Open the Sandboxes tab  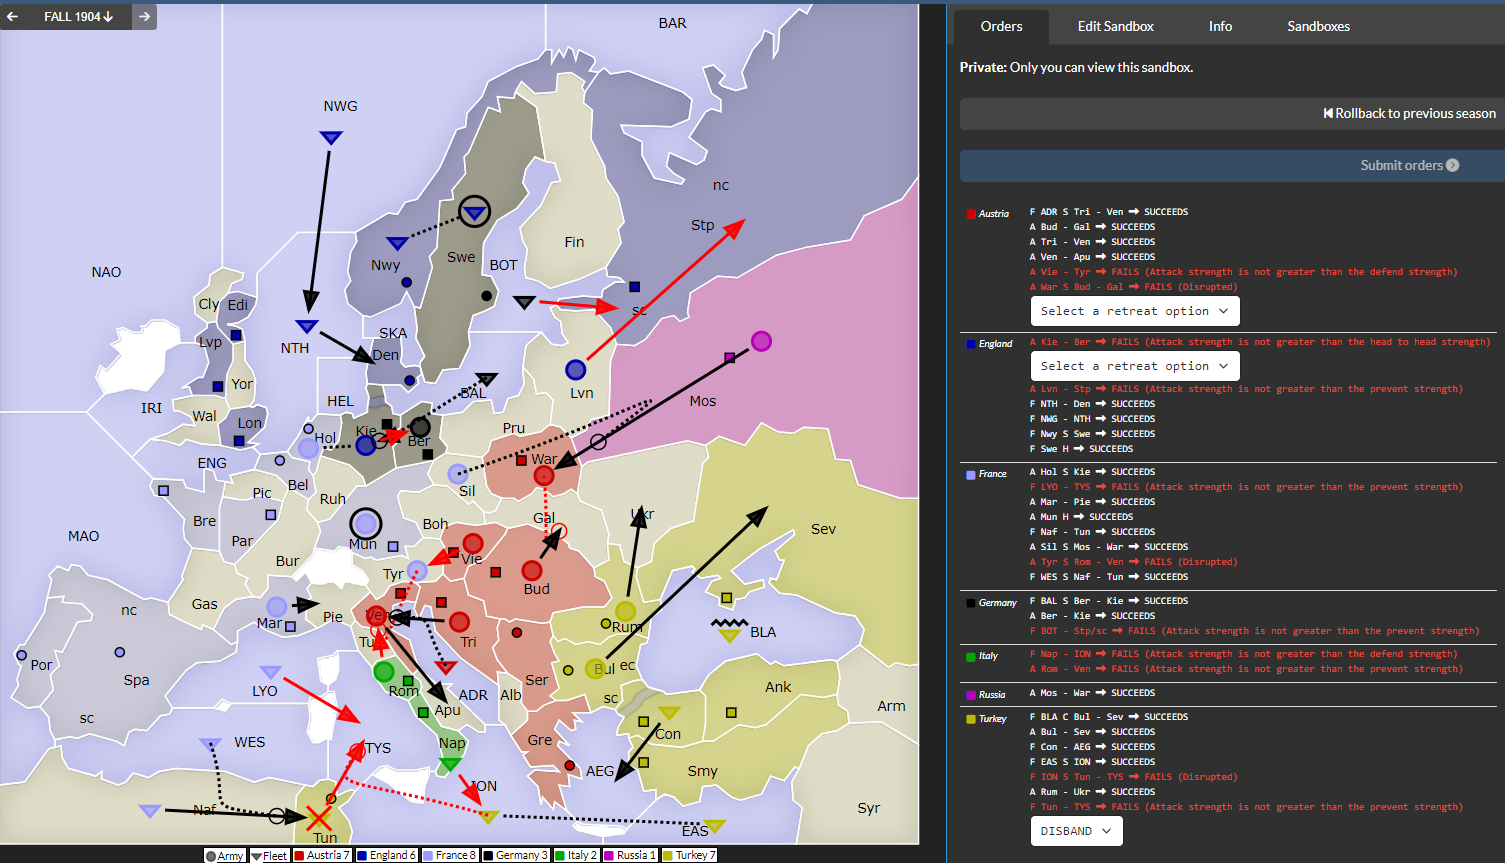(x=1318, y=26)
